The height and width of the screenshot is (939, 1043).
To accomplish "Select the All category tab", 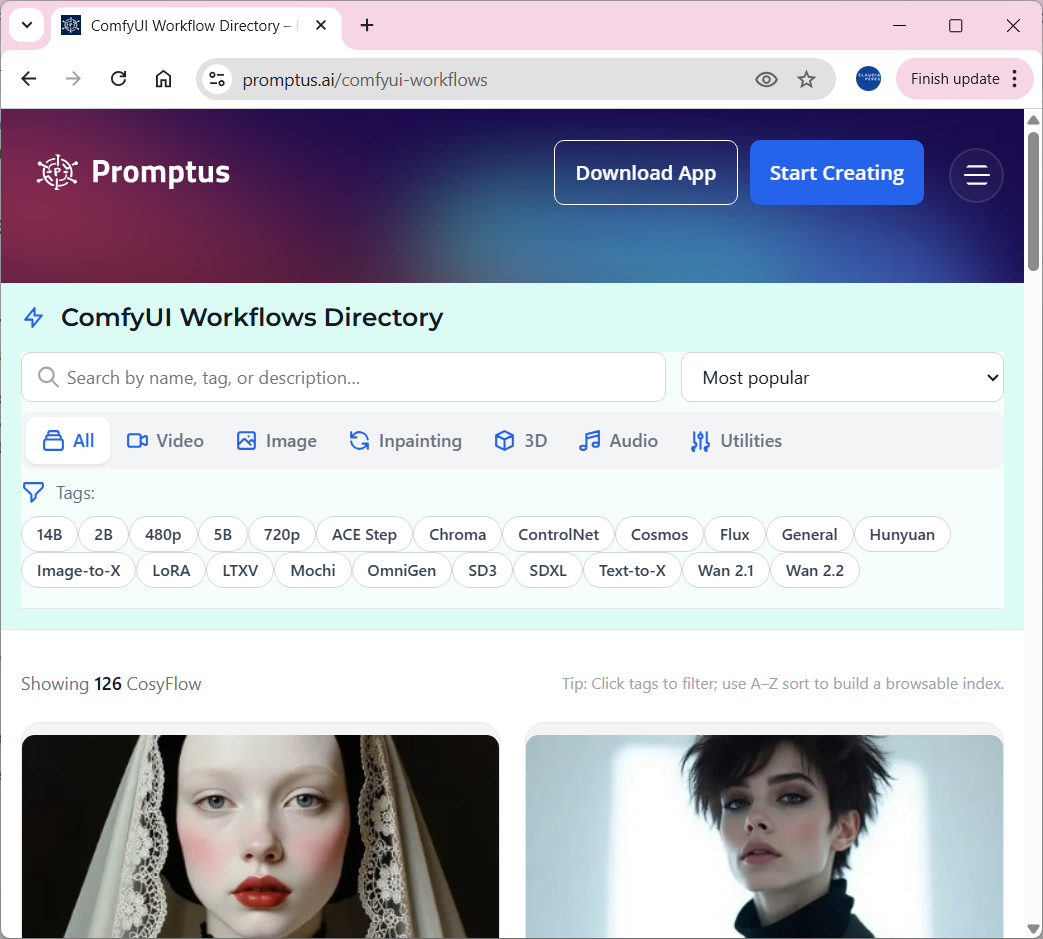I will (68, 440).
